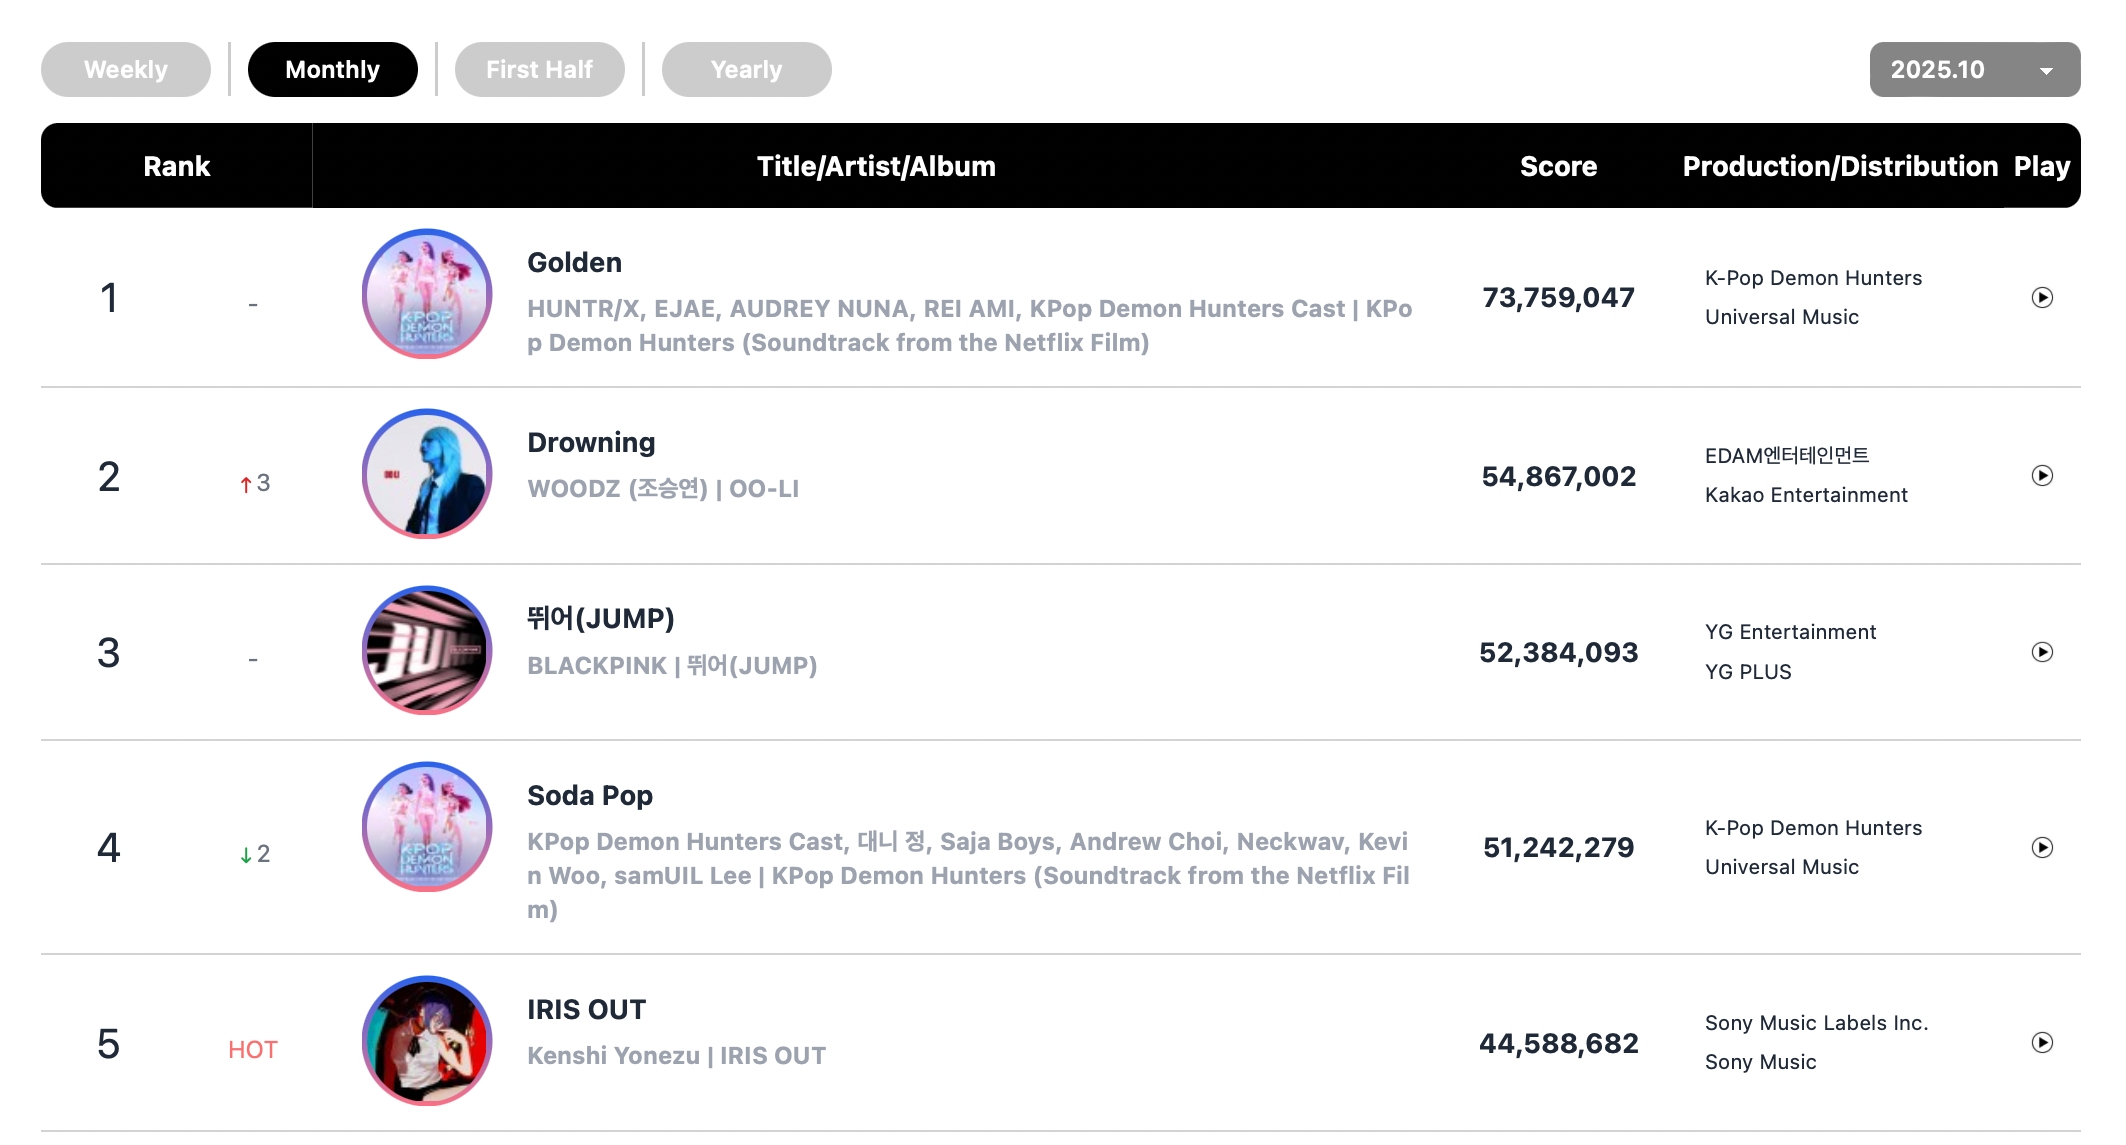
Task: Click the Soda Pop album thumbnail
Action: [x=427, y=827]
